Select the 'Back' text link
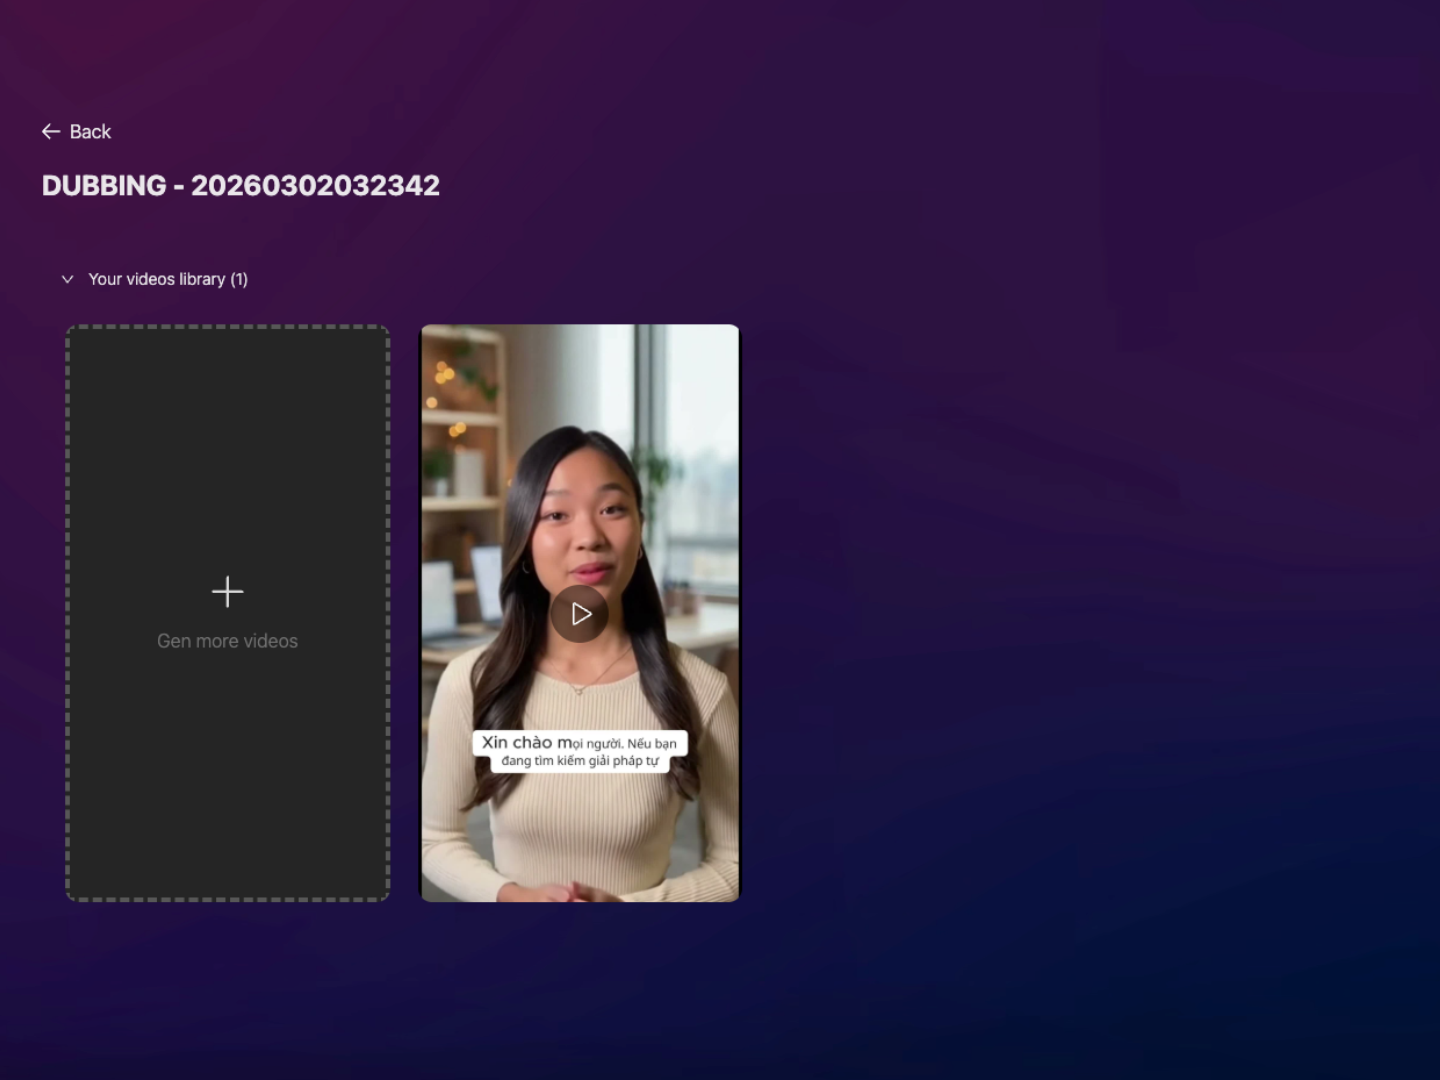1440x1080 pixels. 90,132
